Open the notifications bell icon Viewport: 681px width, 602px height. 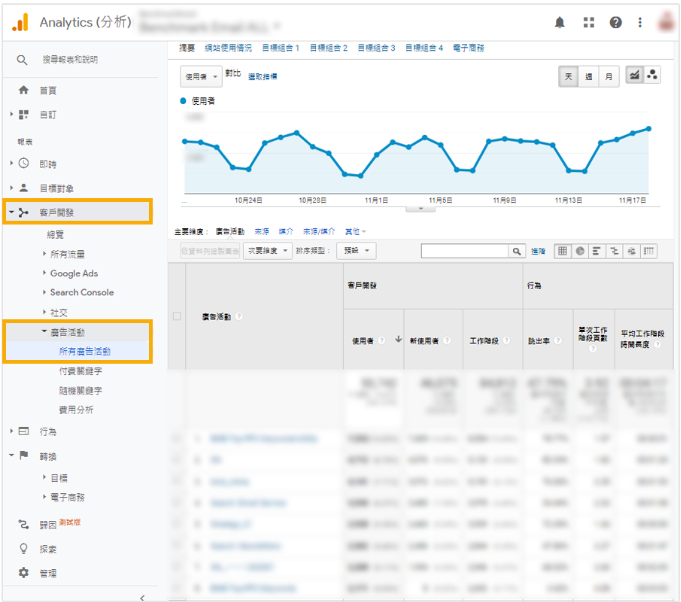coord(560,22)
